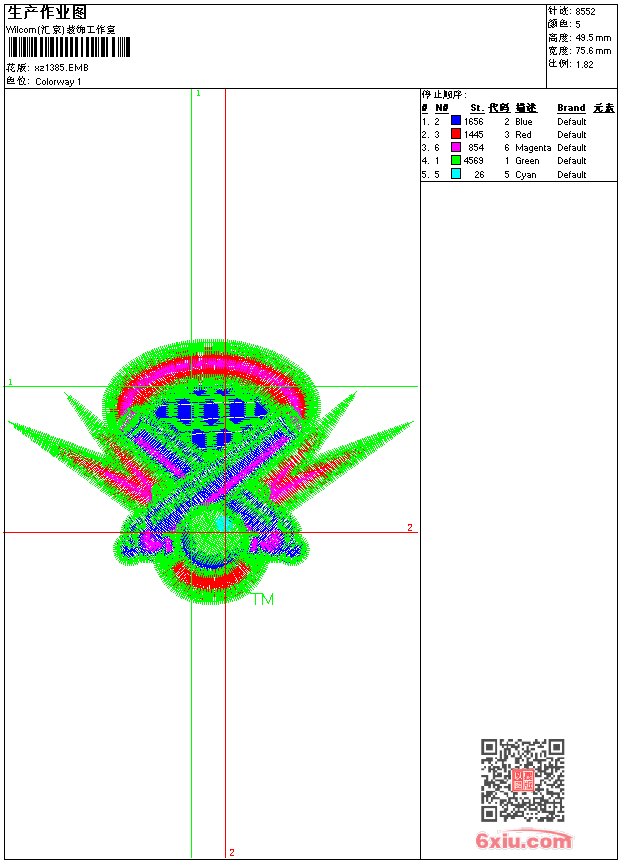Select the Green row stitch count 4569

pos(474,161)
